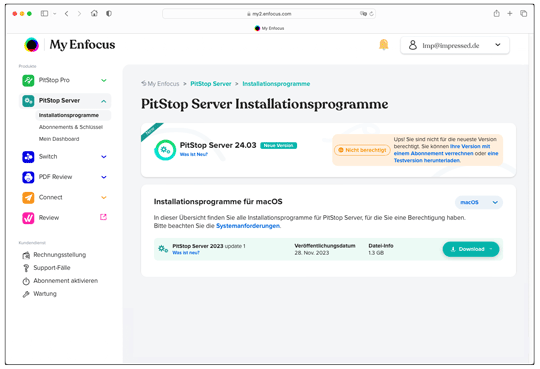540x369 pixels.
Task: Click the Switch product icon
Action: (x=28, y=157)
